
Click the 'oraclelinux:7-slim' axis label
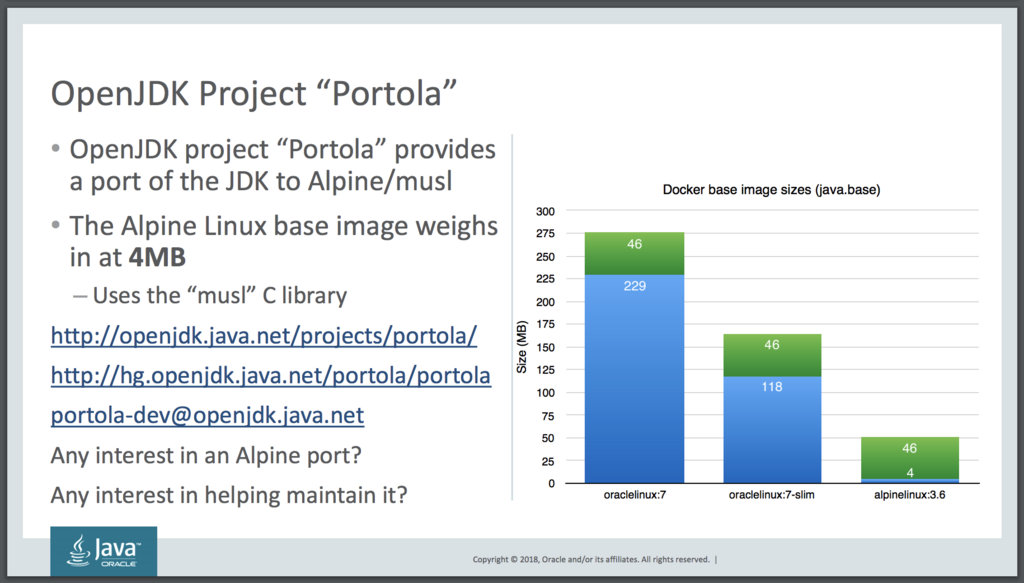(x=772, y=495)
